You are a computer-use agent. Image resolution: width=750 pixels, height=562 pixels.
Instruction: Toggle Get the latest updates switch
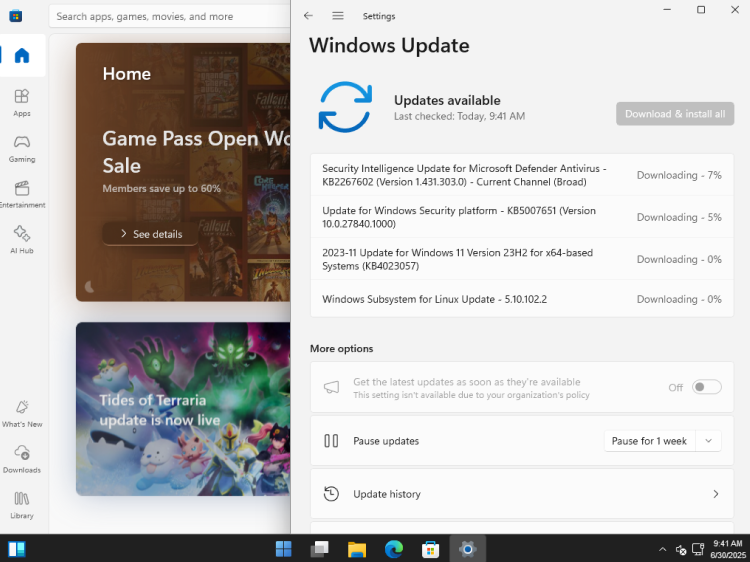click(x=706, y=387)
